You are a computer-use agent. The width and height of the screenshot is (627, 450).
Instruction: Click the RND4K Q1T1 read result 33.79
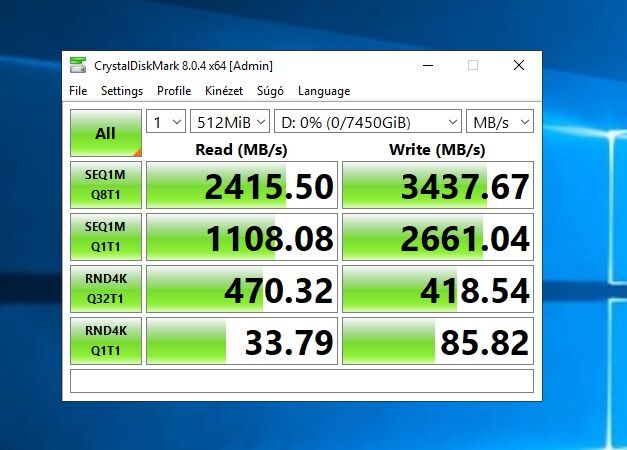click(242, 341)
